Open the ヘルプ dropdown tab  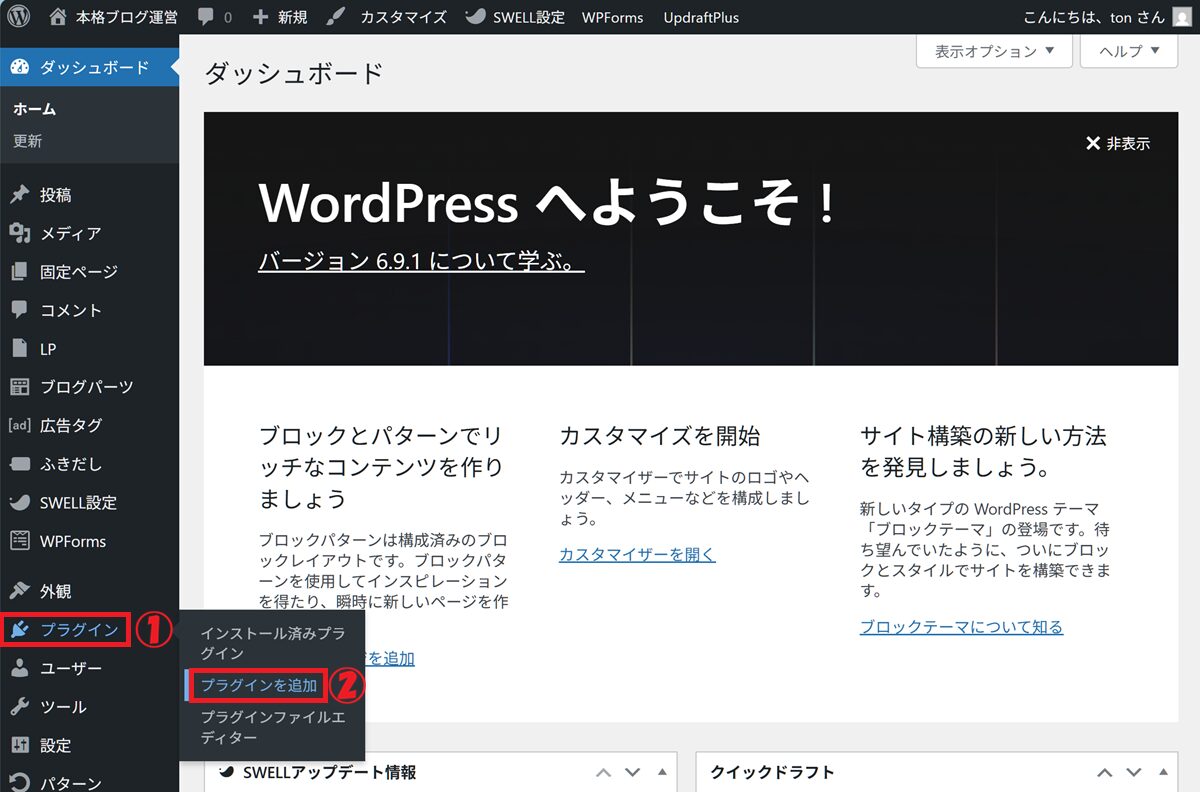pyautogui.click(x=1129, y=51)
